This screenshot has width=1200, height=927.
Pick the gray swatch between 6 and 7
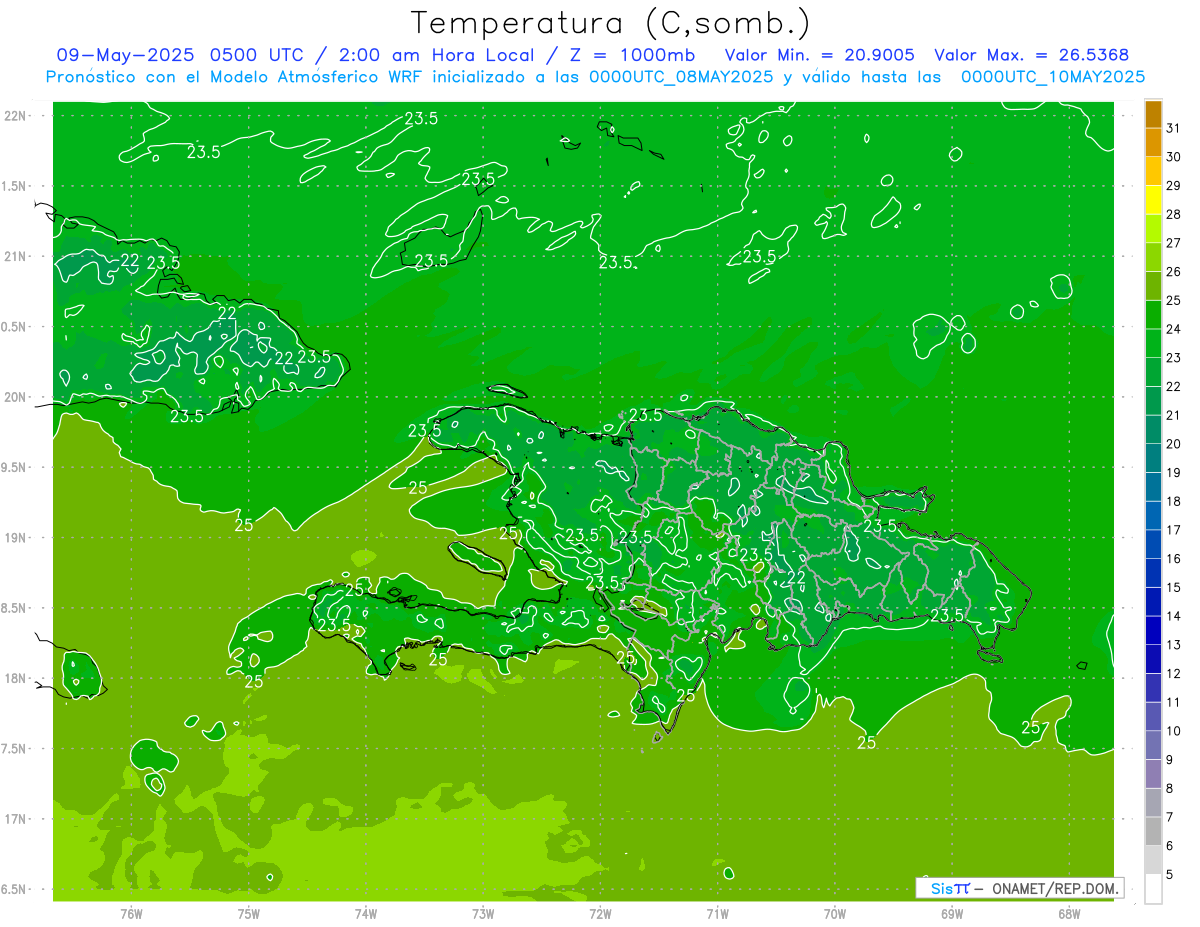click(1153, 831)
